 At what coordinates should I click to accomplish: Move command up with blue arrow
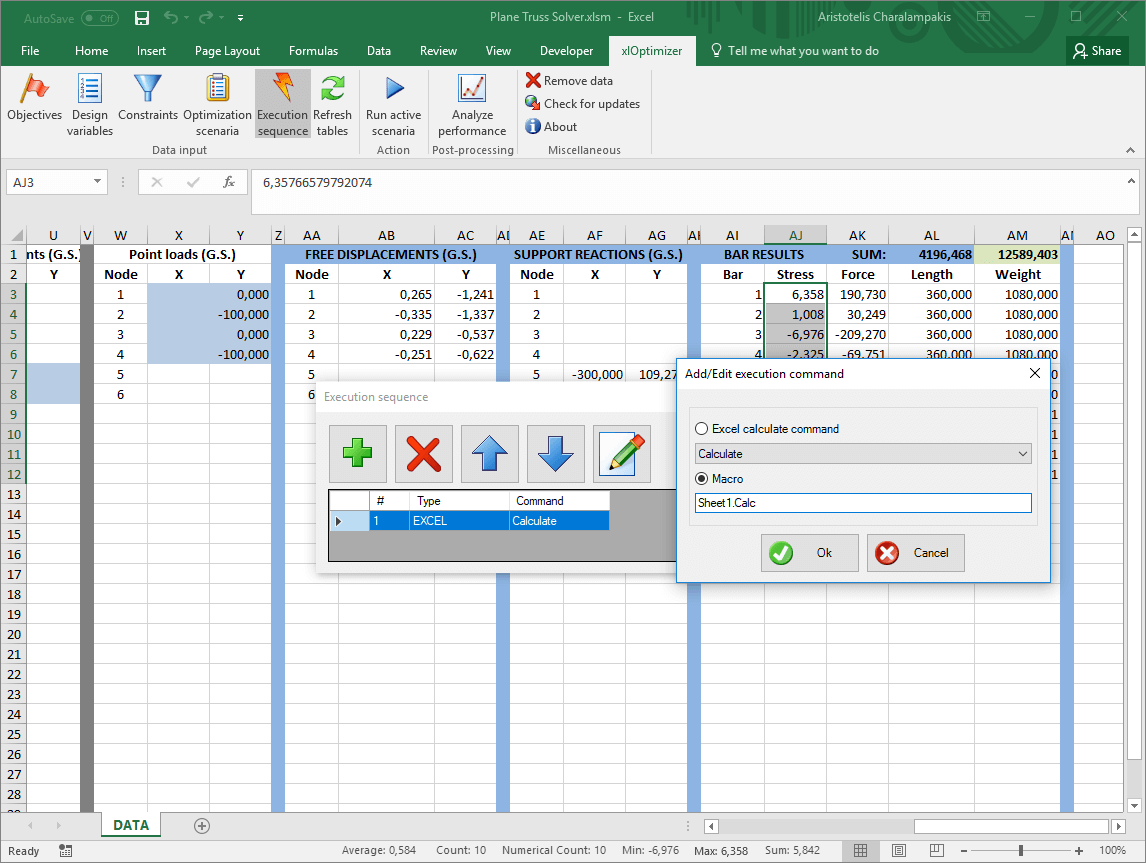(x=489, y=454)
